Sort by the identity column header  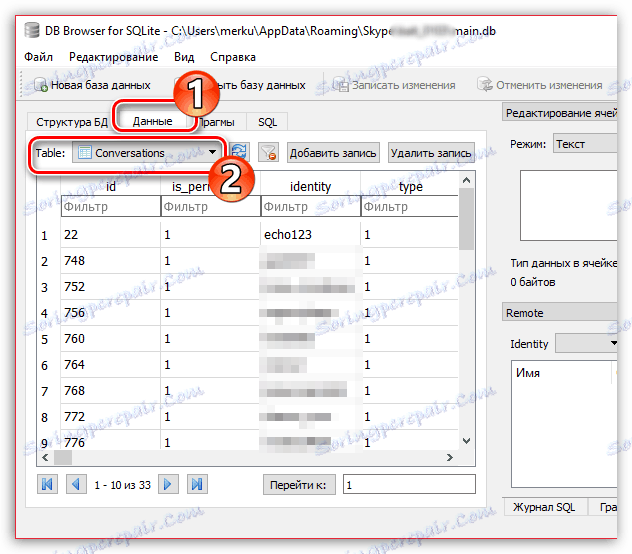pos(310,186)
